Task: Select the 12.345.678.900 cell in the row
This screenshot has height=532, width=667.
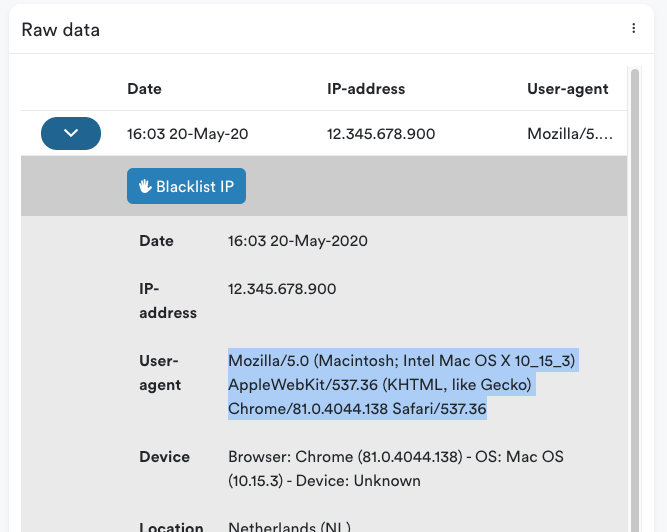Action: pos(381,134)
